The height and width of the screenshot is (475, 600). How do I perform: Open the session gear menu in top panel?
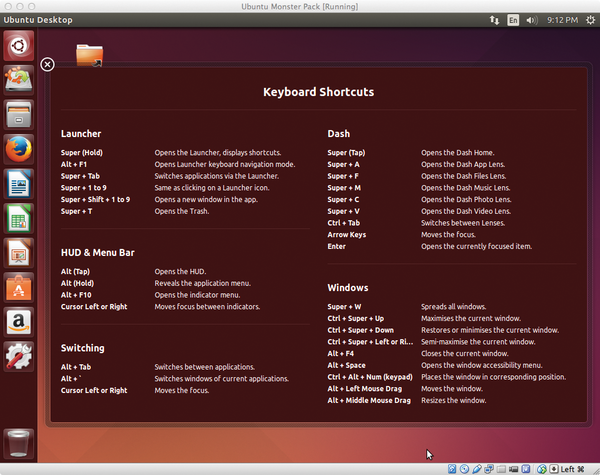590,20
